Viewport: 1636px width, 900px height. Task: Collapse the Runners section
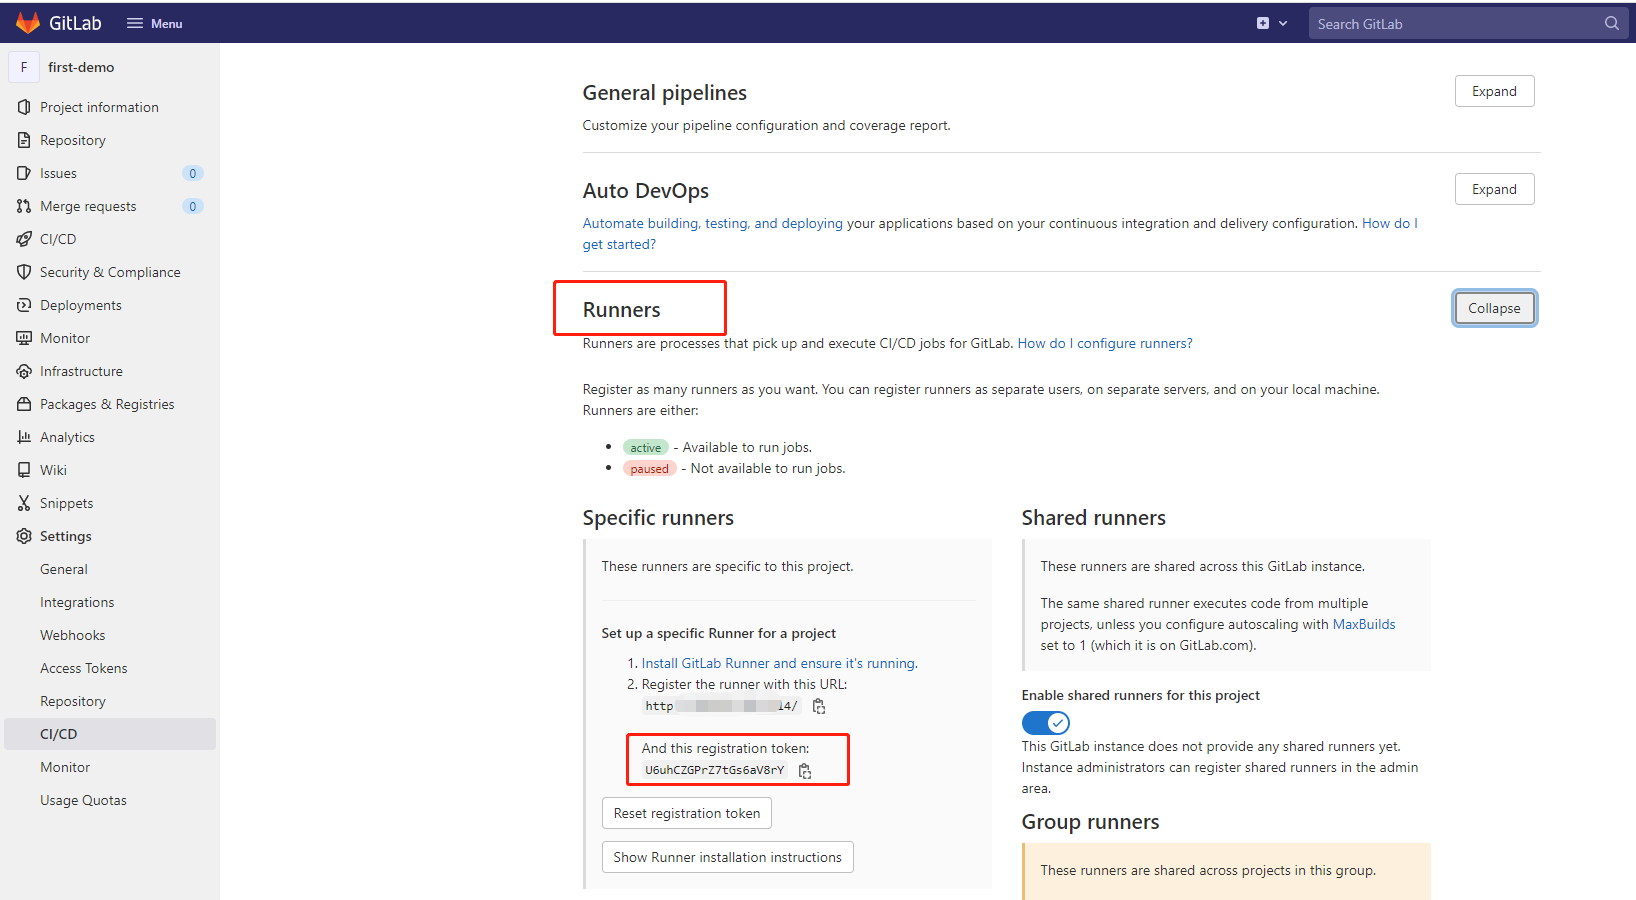coord(1494,308)
